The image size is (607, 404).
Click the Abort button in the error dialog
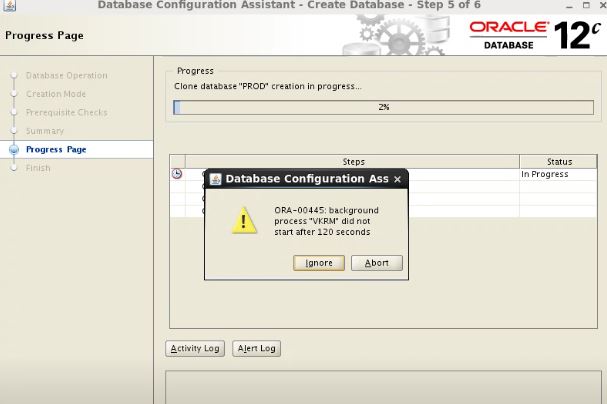pyautogui.click(x=377, y=263)
